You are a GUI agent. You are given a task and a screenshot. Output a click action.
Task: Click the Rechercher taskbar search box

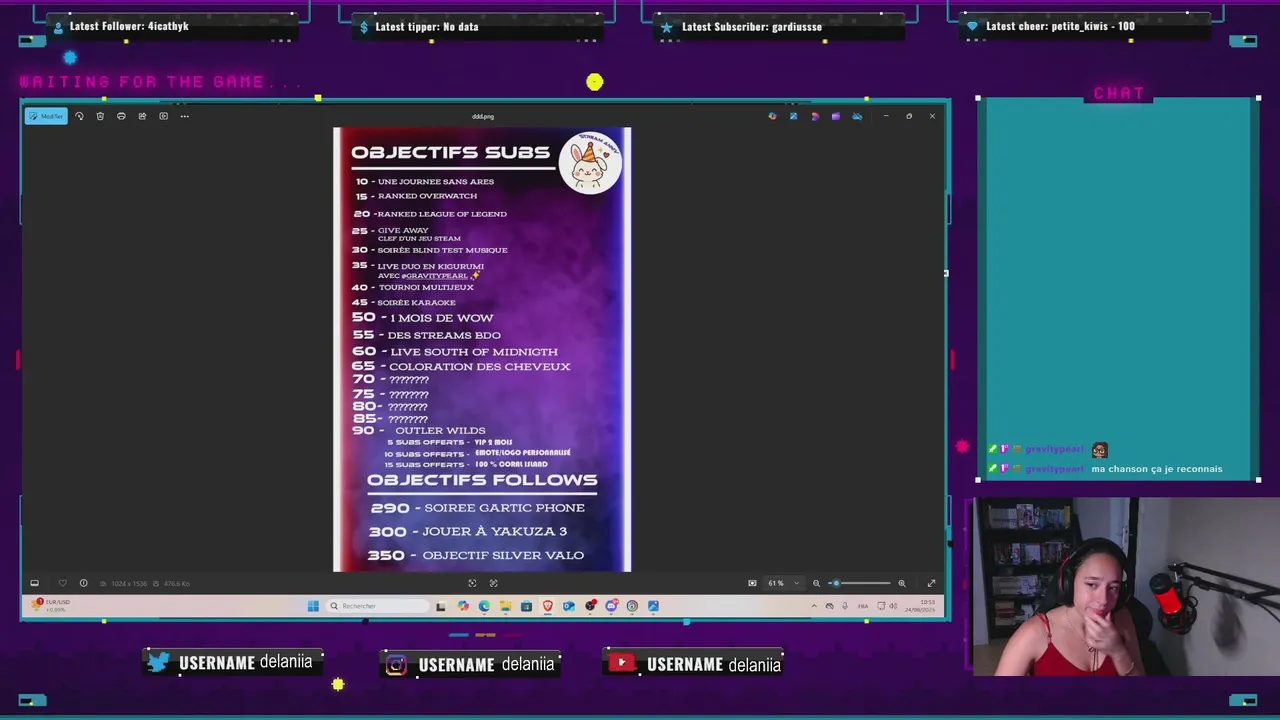[377, 605]
